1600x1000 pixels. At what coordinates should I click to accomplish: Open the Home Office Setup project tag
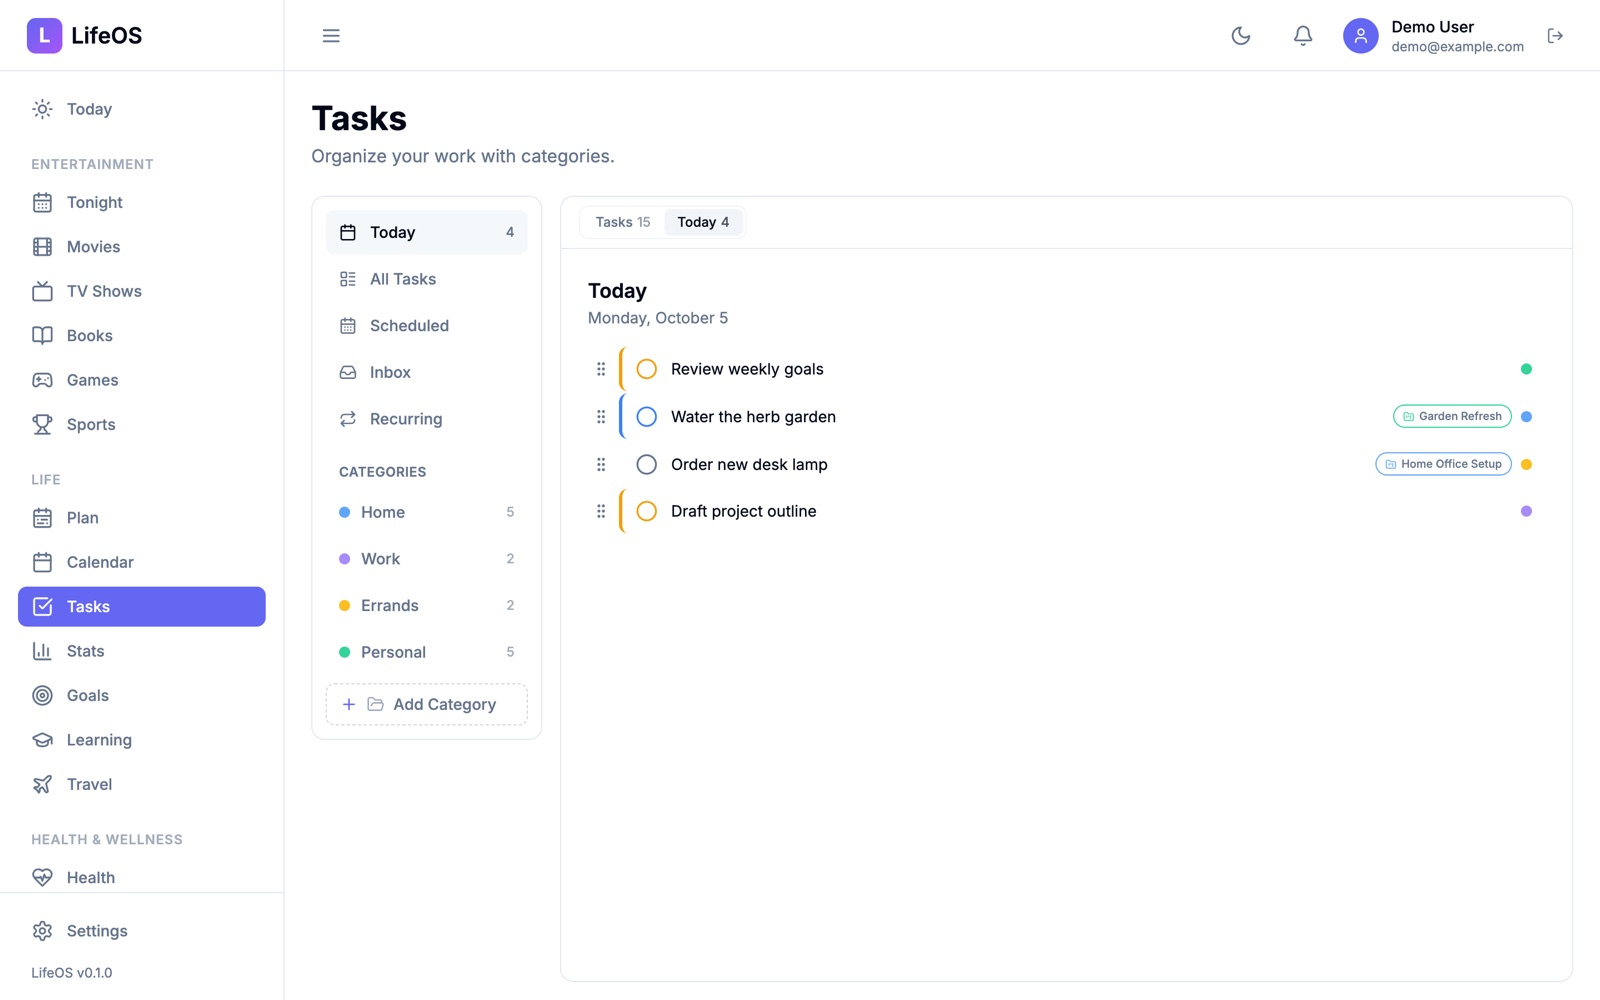click(1443, 464)
